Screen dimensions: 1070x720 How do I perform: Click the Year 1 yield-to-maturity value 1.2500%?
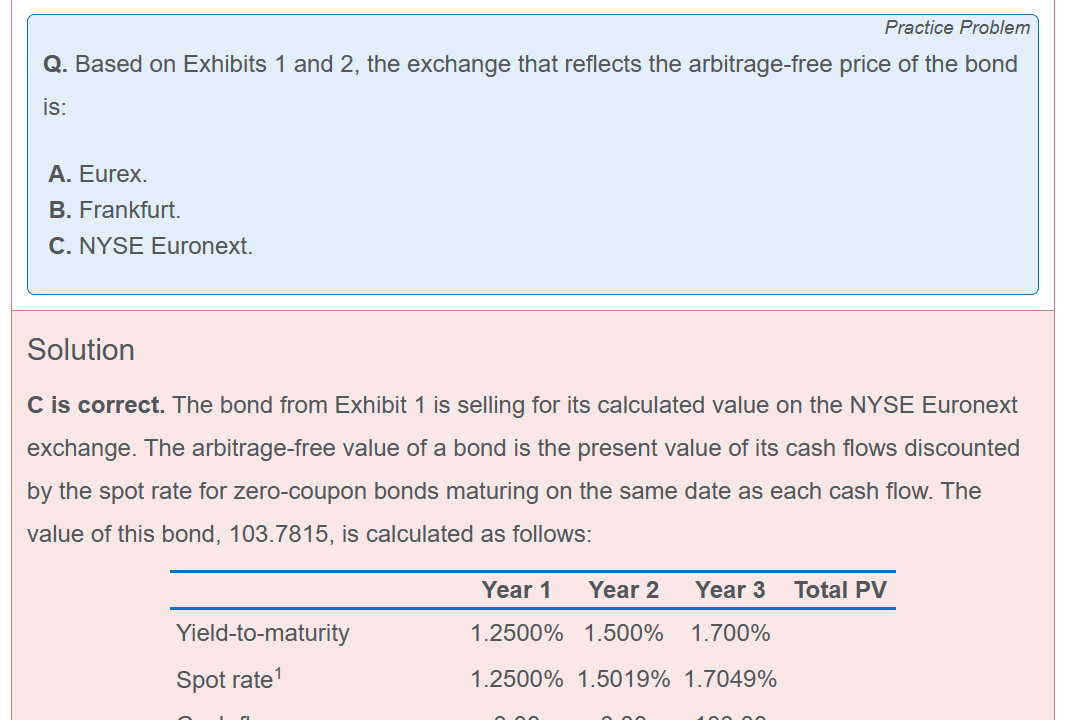point(516,633)
